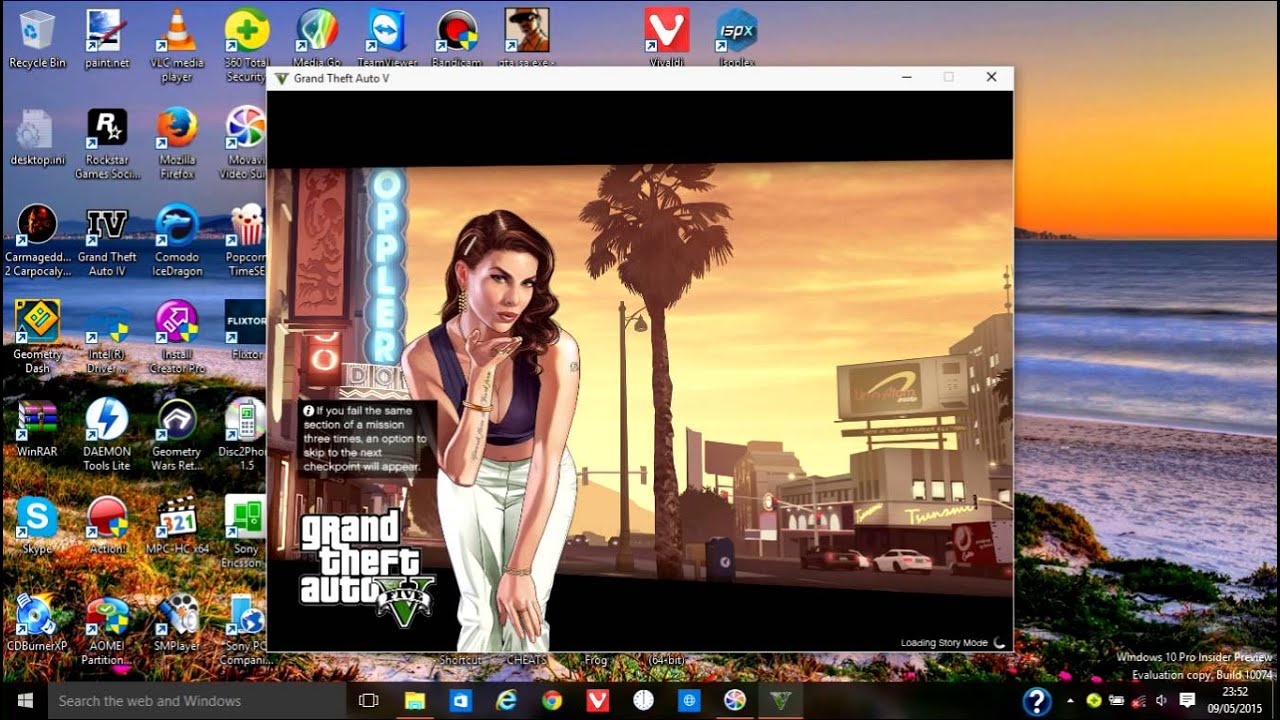Open the Store app in the taskbar
The image size is (1280, 720).
click(460, 700)
